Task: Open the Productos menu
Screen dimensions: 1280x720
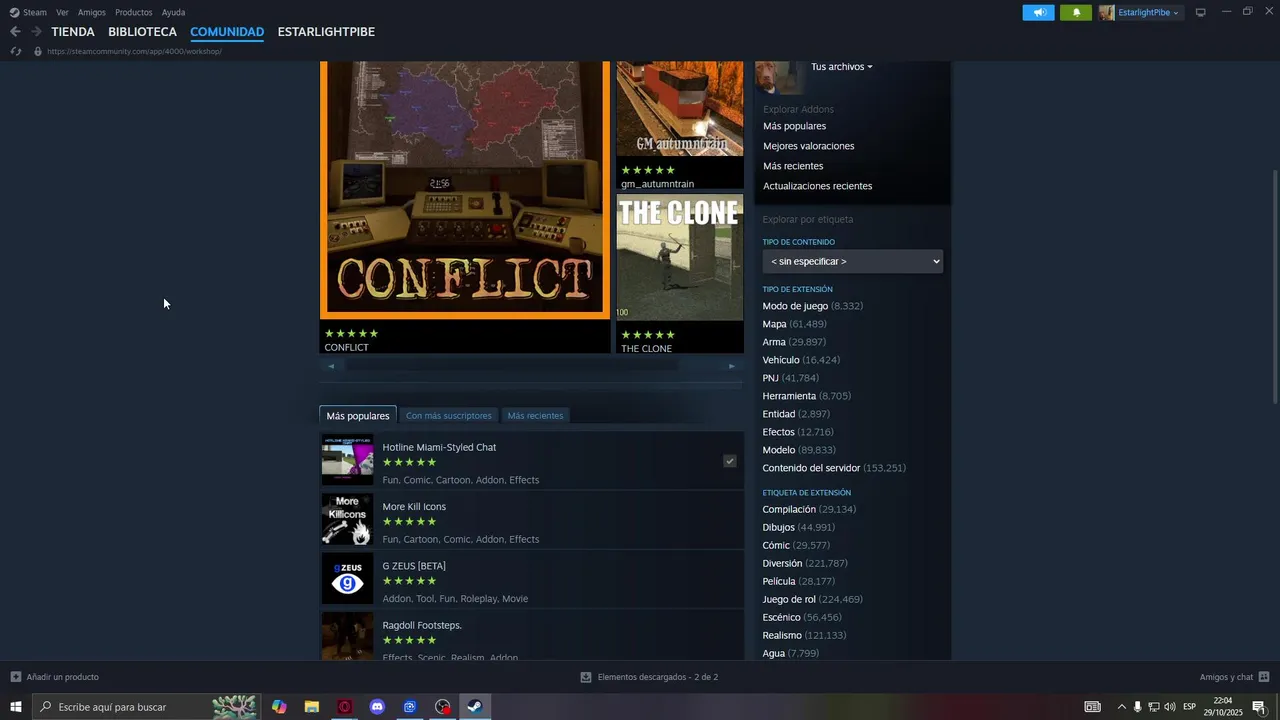Action: pos(134,12)
